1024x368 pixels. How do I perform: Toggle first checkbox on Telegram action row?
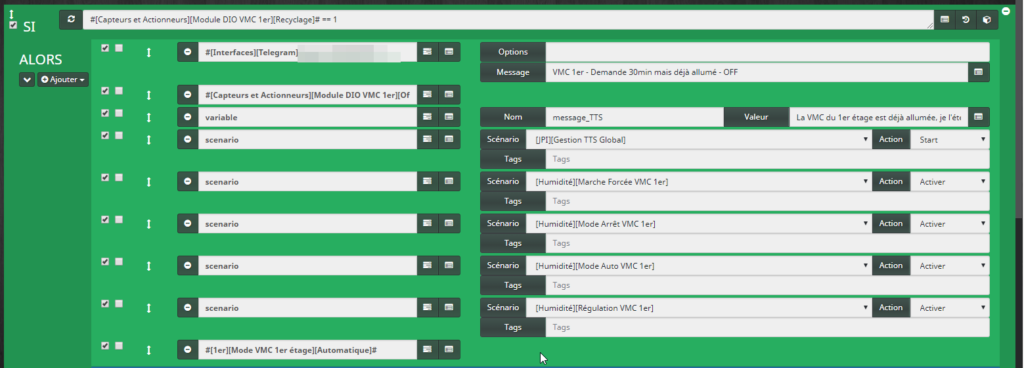click(105, 48)
